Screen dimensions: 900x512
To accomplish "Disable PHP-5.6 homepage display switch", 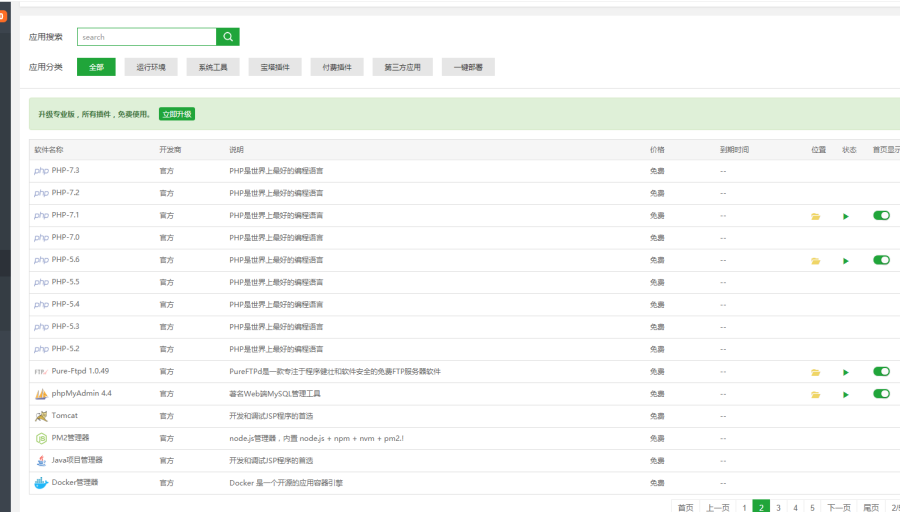I will click(881, 260).
